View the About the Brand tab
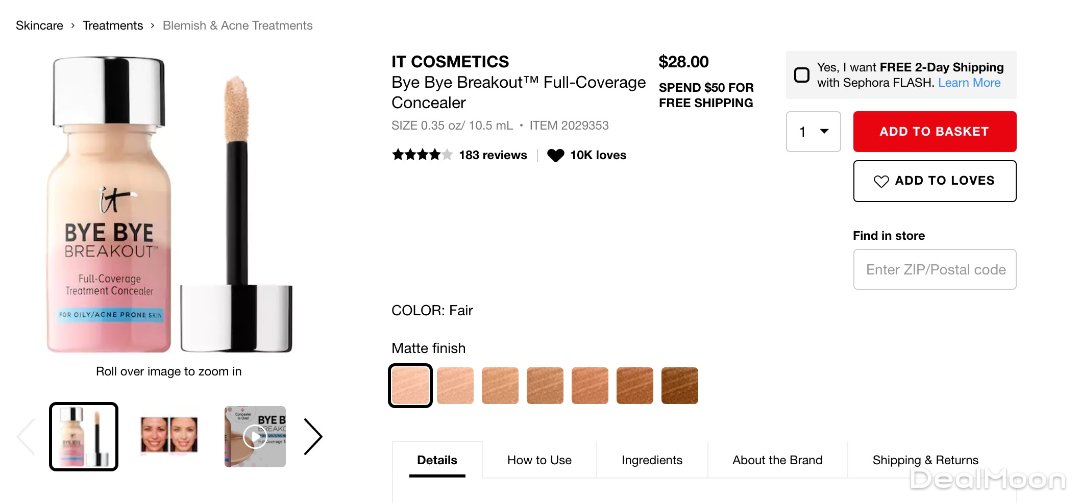This screenshot has width=1080, height=503. click(777, 460)
